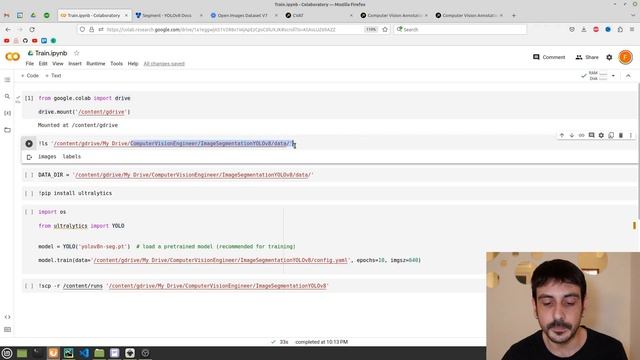Share the notebook

pos(587,57)
